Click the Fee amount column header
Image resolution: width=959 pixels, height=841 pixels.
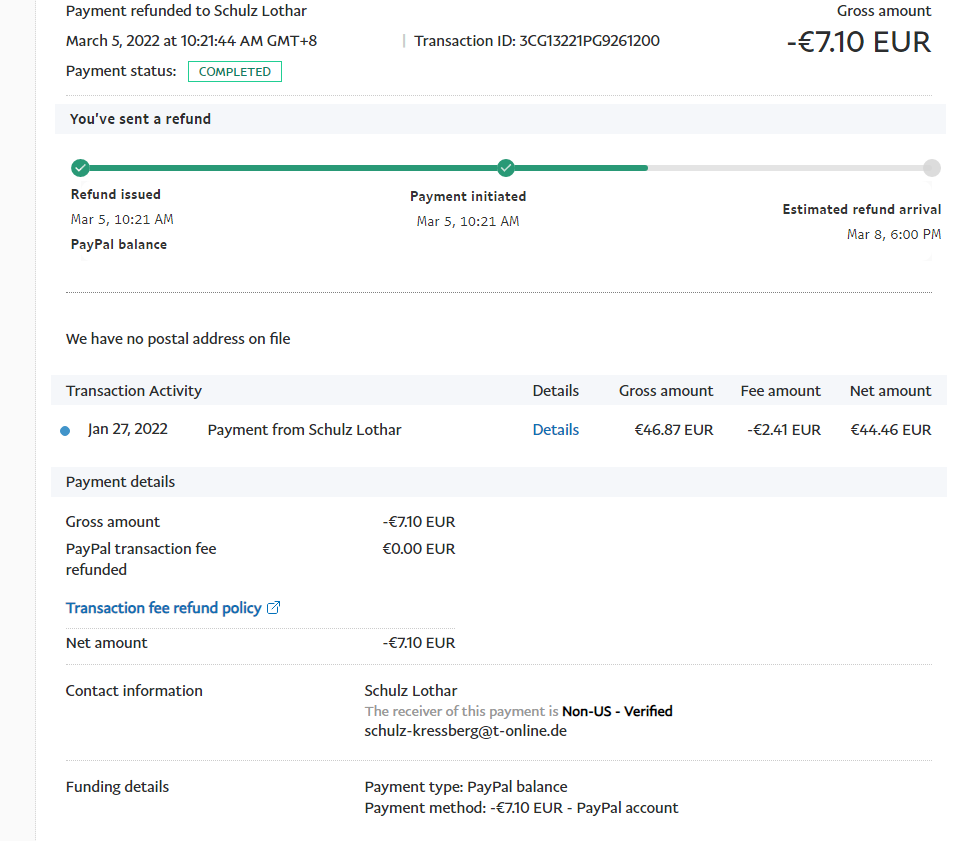pyautogui.click(x=780, y=391)
